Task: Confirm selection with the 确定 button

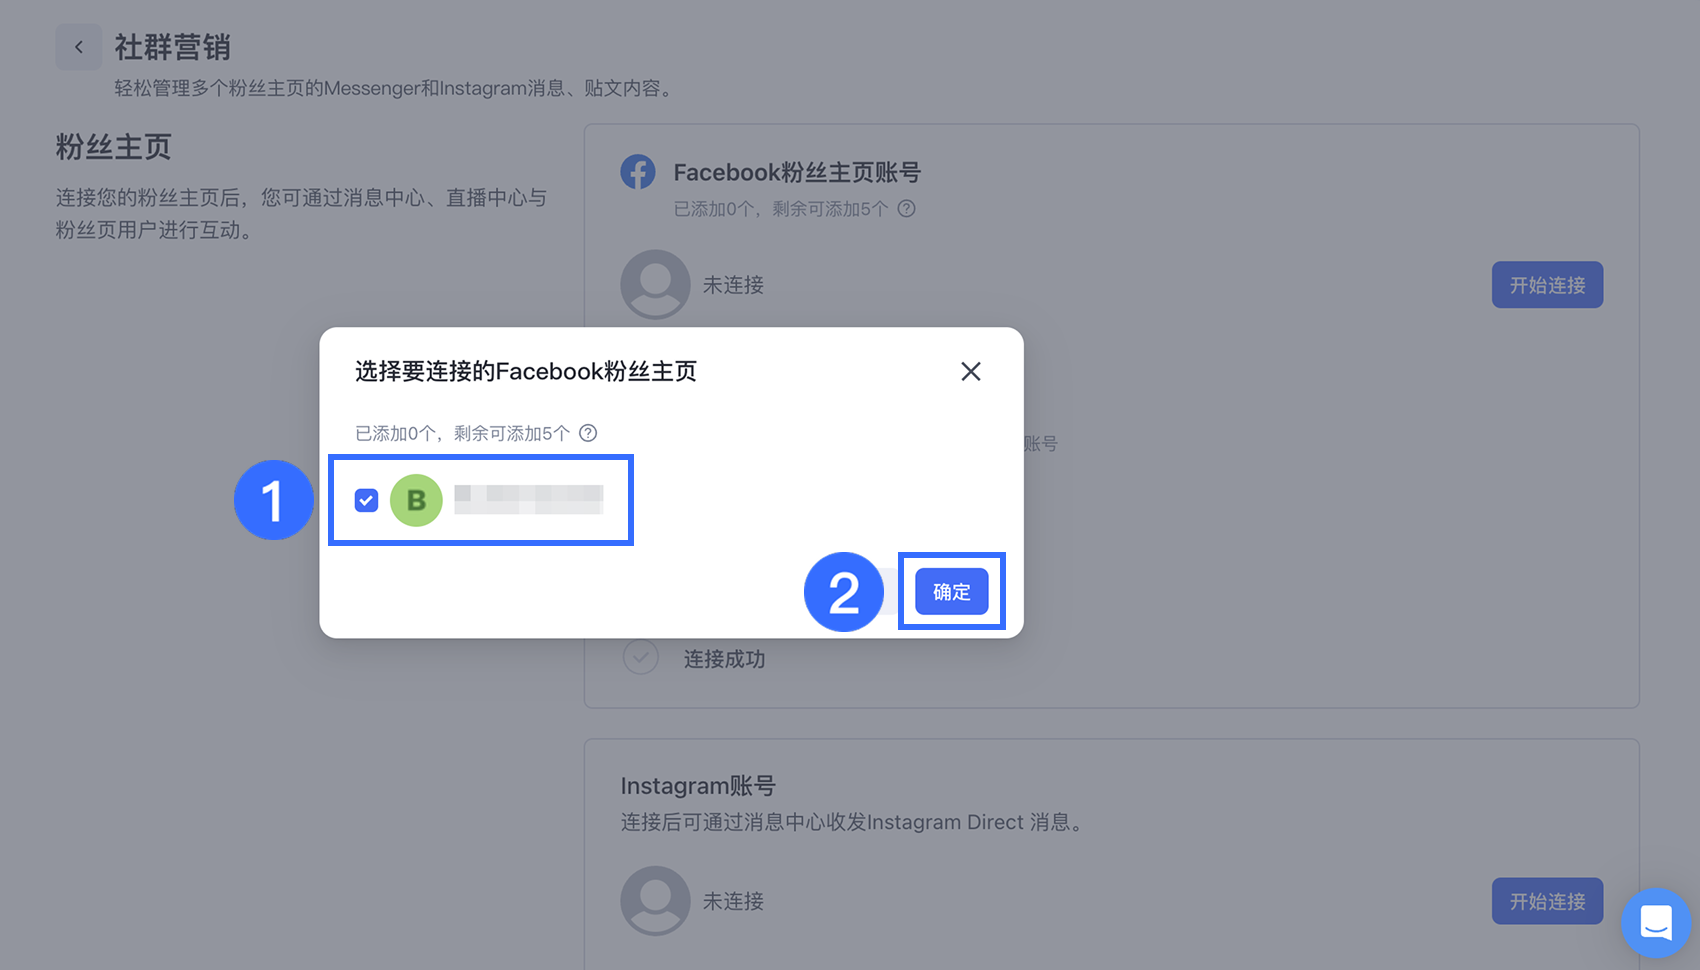Action: click(x=952, y=592)
